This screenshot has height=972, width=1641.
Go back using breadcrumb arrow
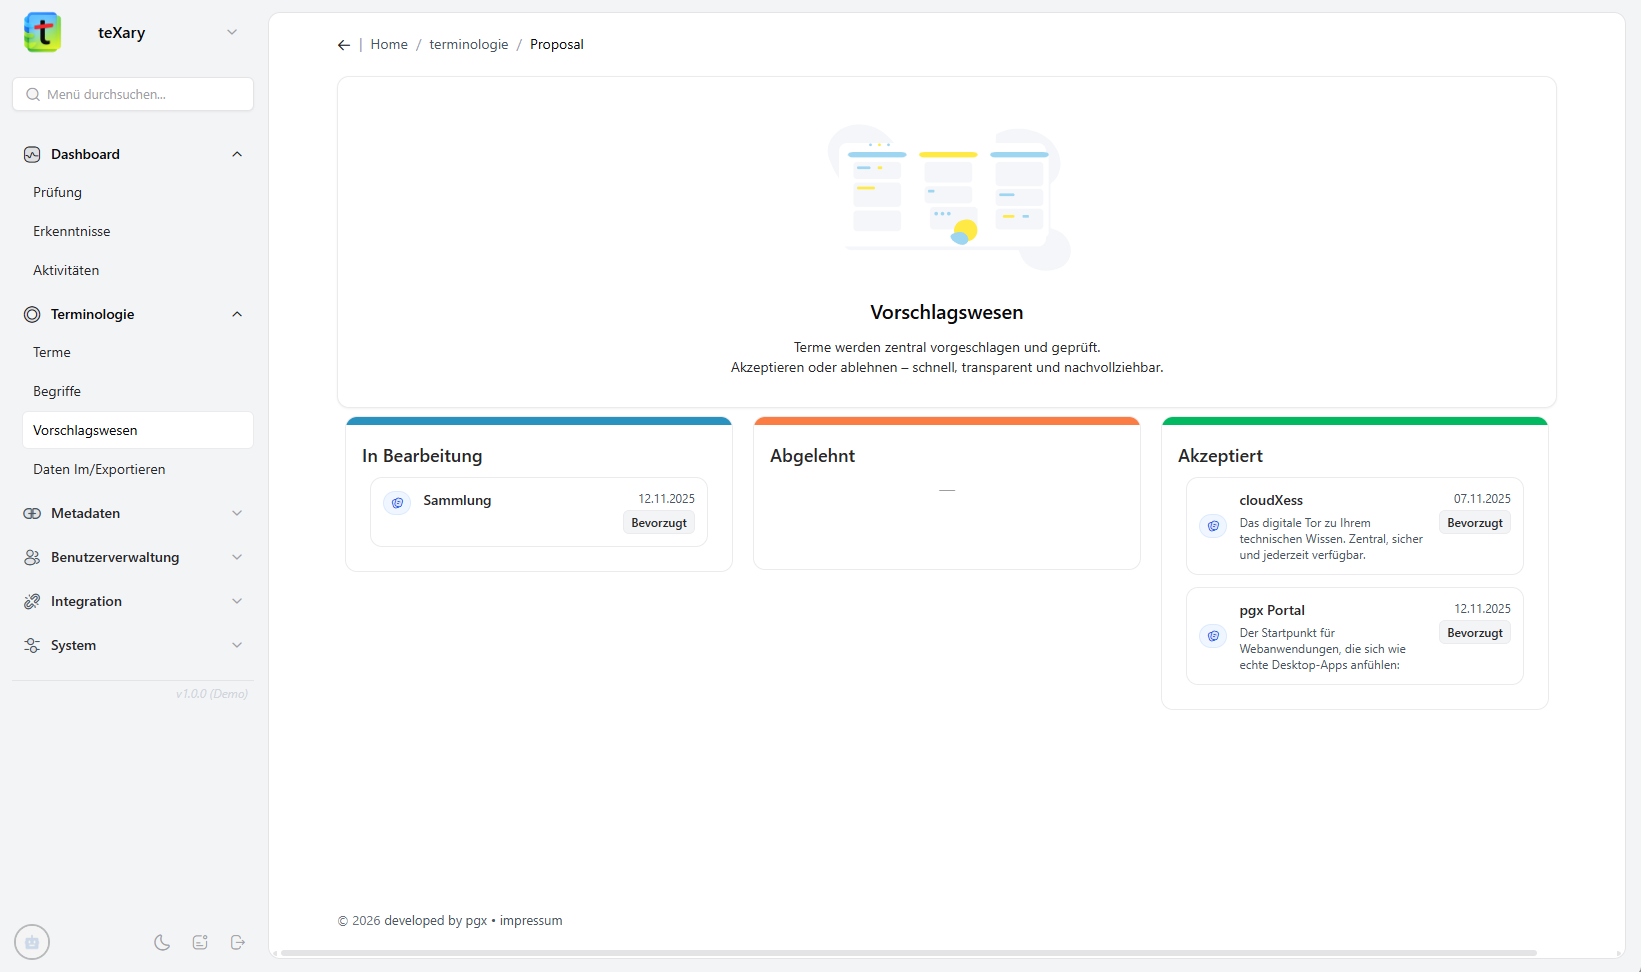[x=344, y=45]
